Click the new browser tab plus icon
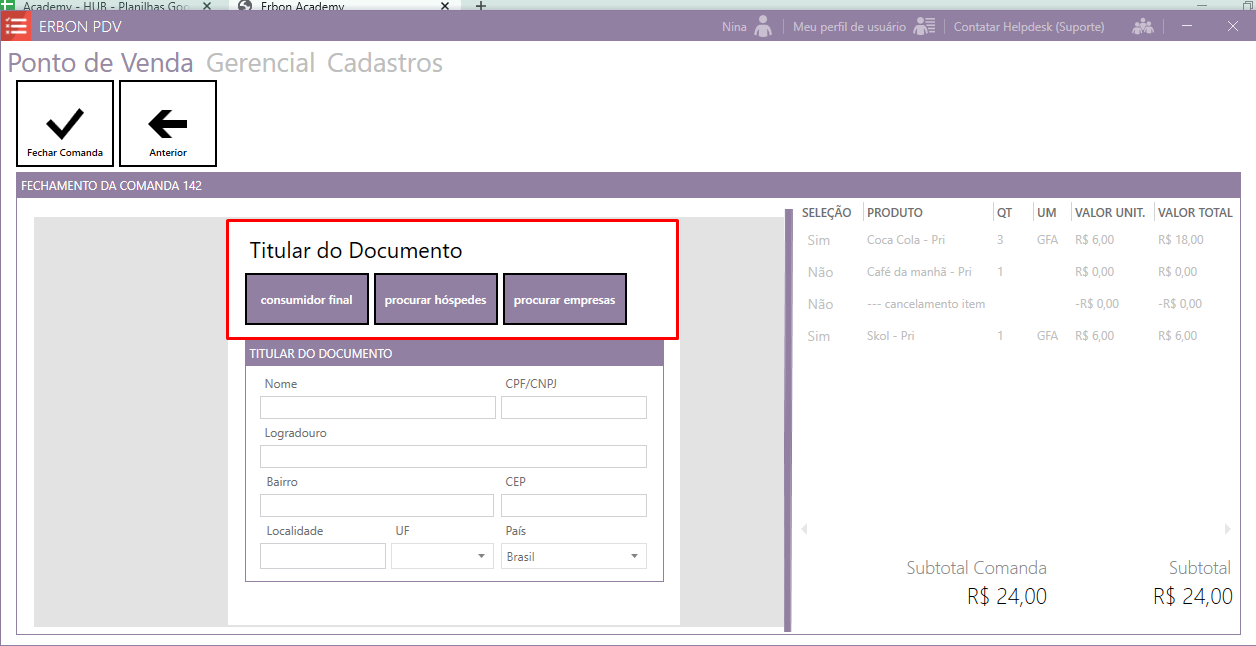Screen dimensions: 1256x646 click(x=480, y=6)
